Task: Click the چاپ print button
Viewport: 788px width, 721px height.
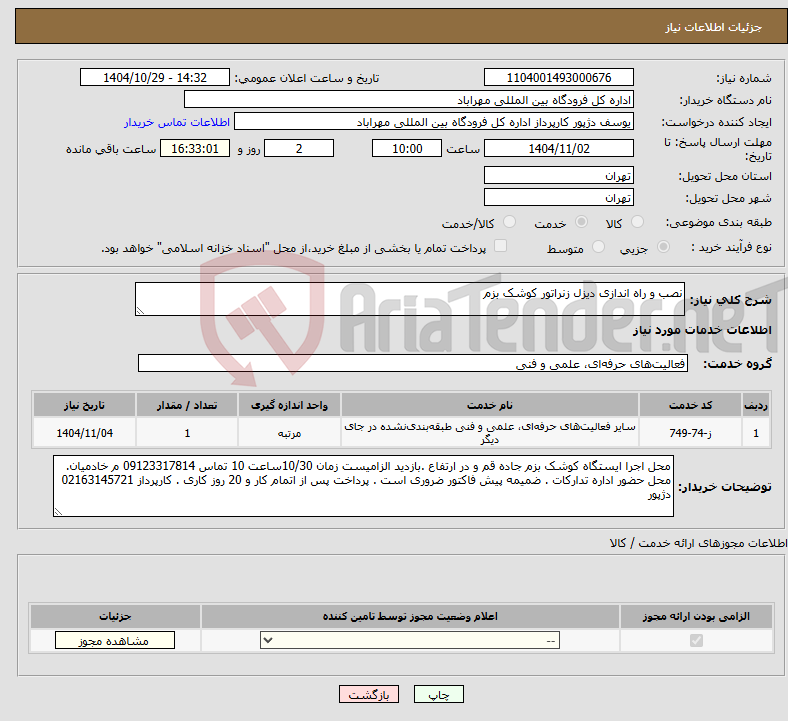Action: (x=439, y=694)
